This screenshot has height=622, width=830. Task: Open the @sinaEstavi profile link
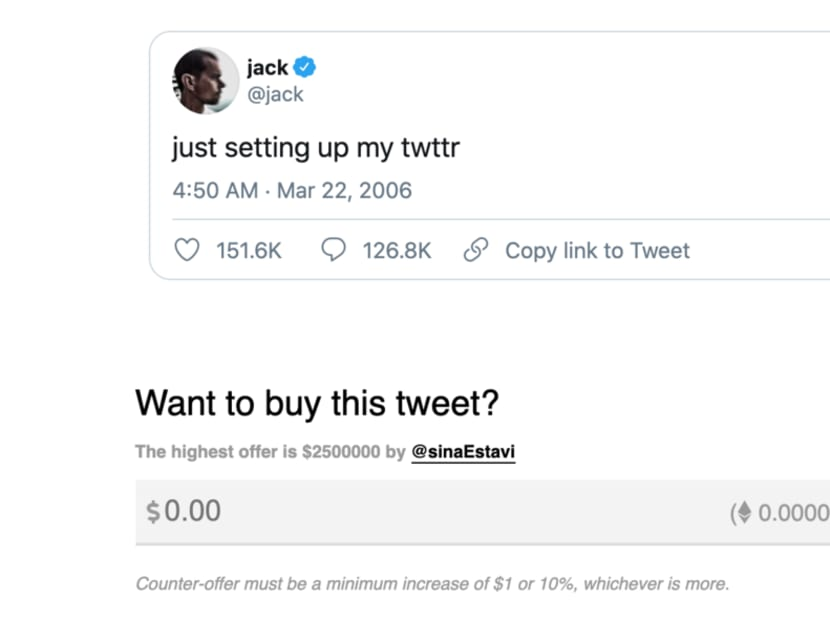(x=464, y=452)
